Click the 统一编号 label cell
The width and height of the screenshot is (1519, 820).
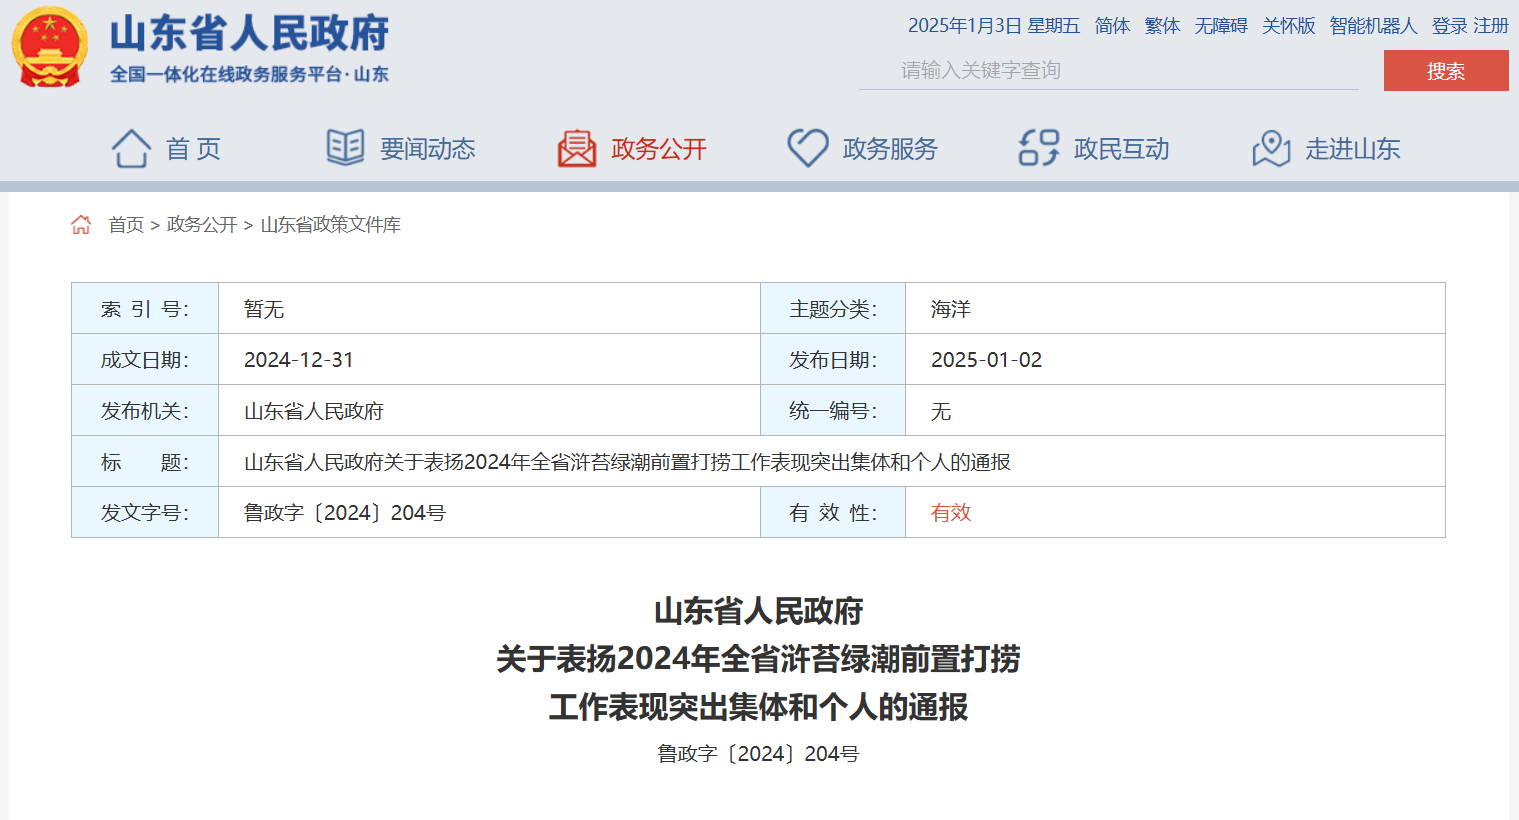[x=833, y=411]
